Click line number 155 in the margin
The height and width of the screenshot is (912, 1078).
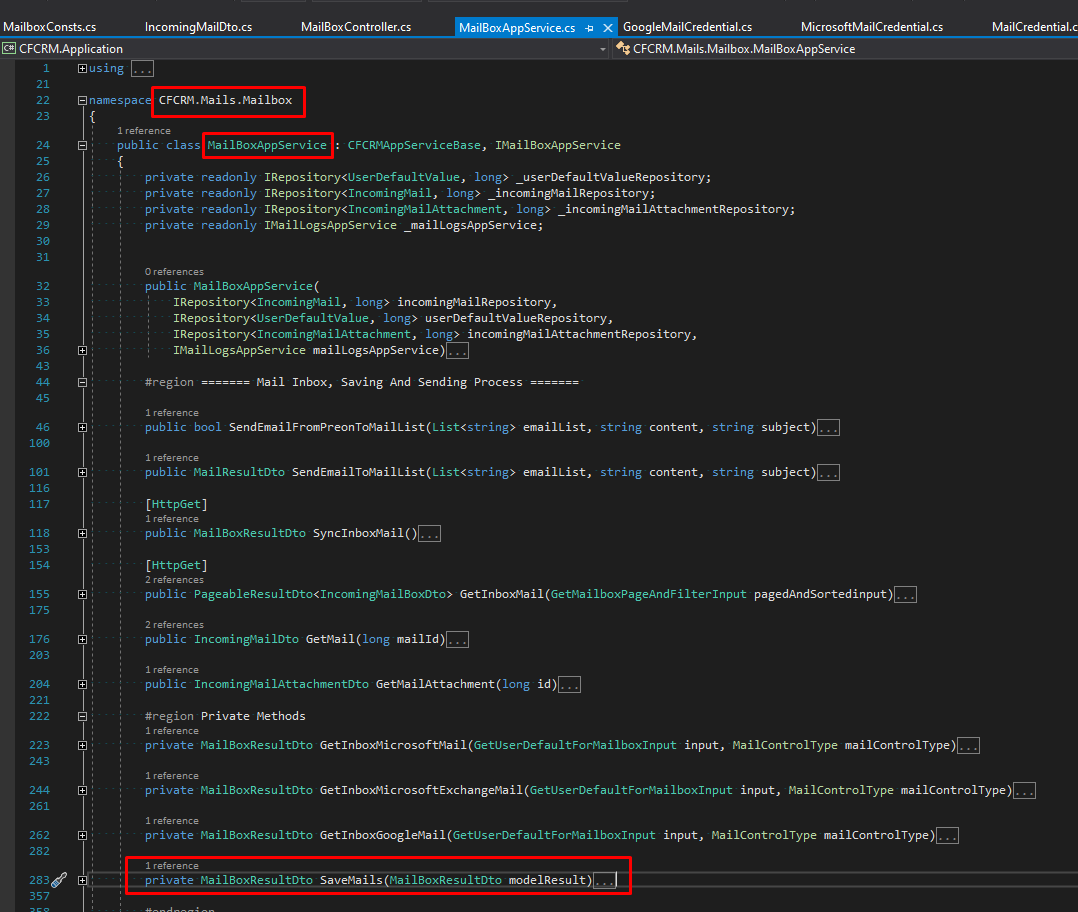point(39,594)
